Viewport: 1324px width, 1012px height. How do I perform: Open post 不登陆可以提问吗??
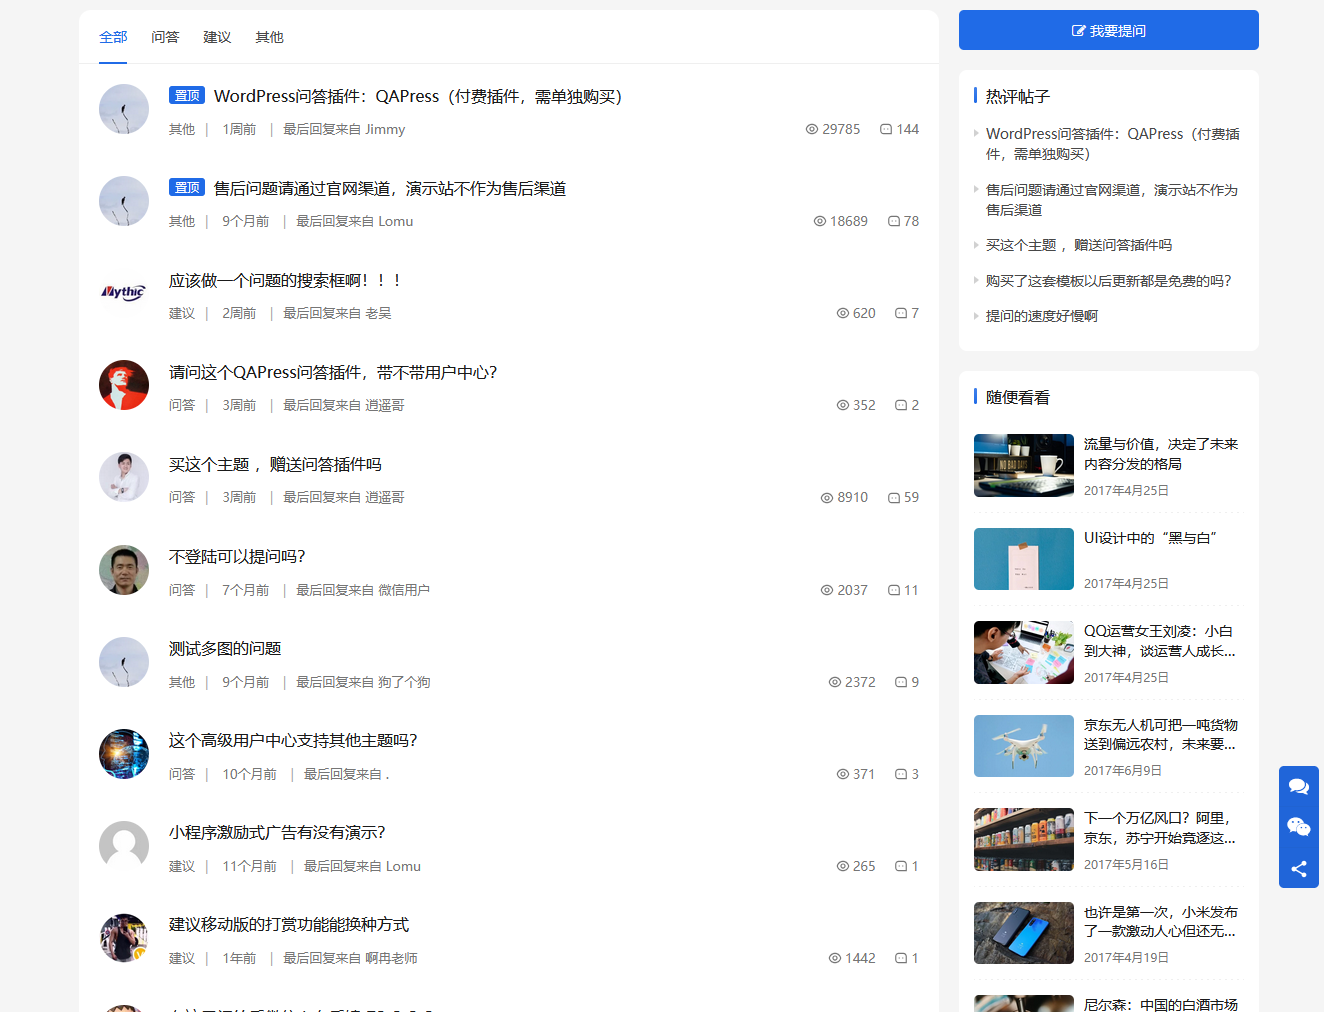[237, 557]
